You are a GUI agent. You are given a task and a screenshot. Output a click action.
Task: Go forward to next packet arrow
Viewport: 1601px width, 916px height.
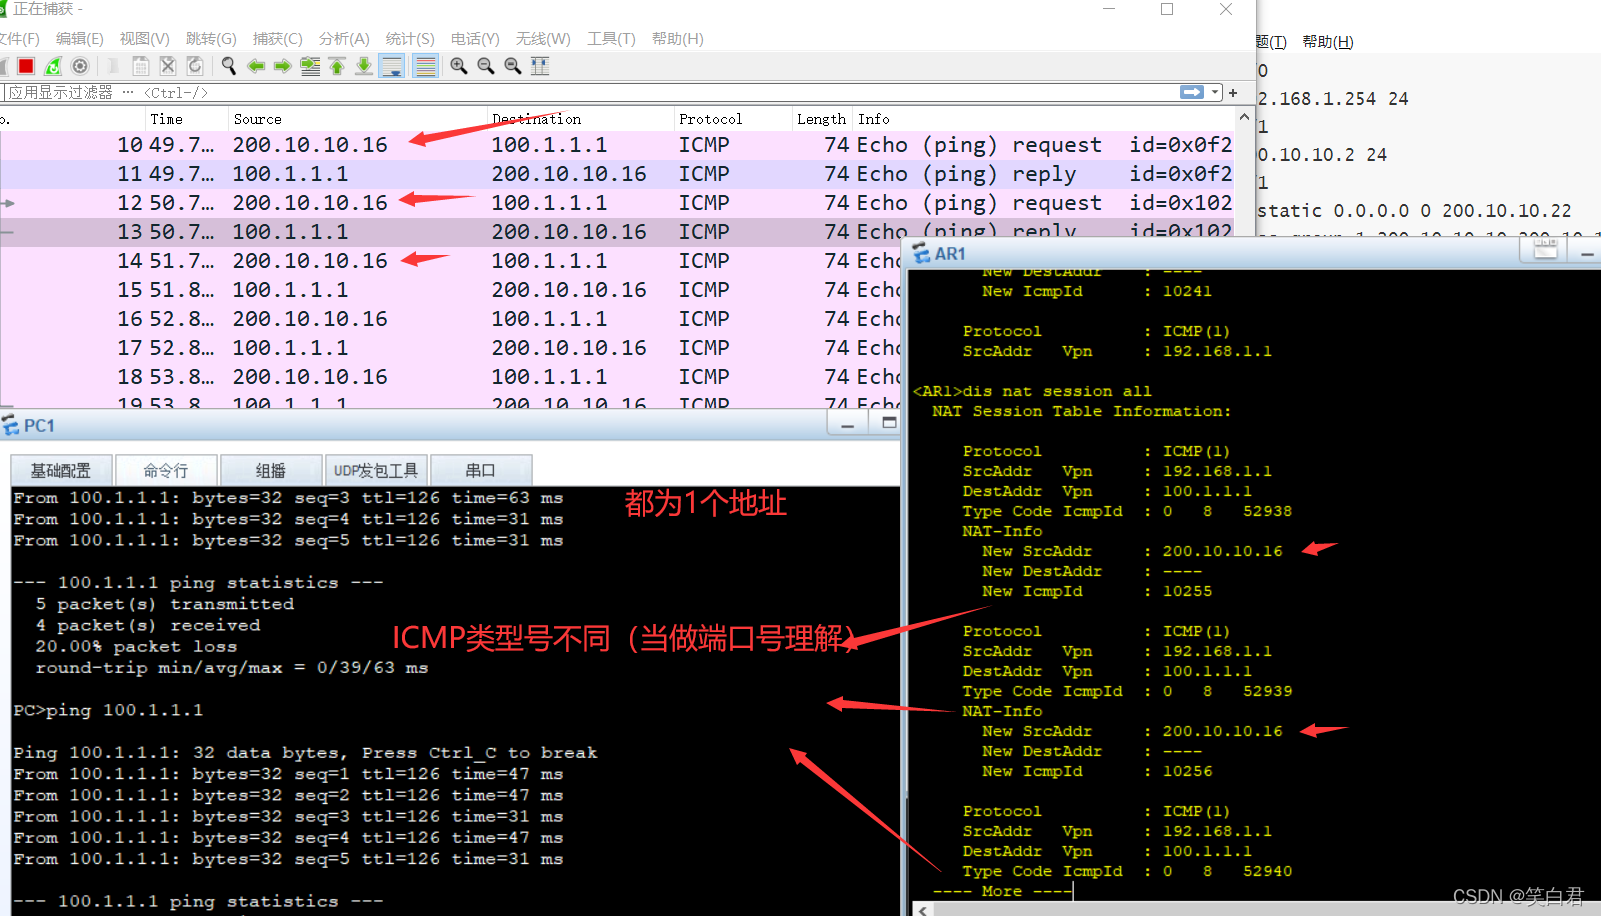pyautogui.click(x=283, y=66)
